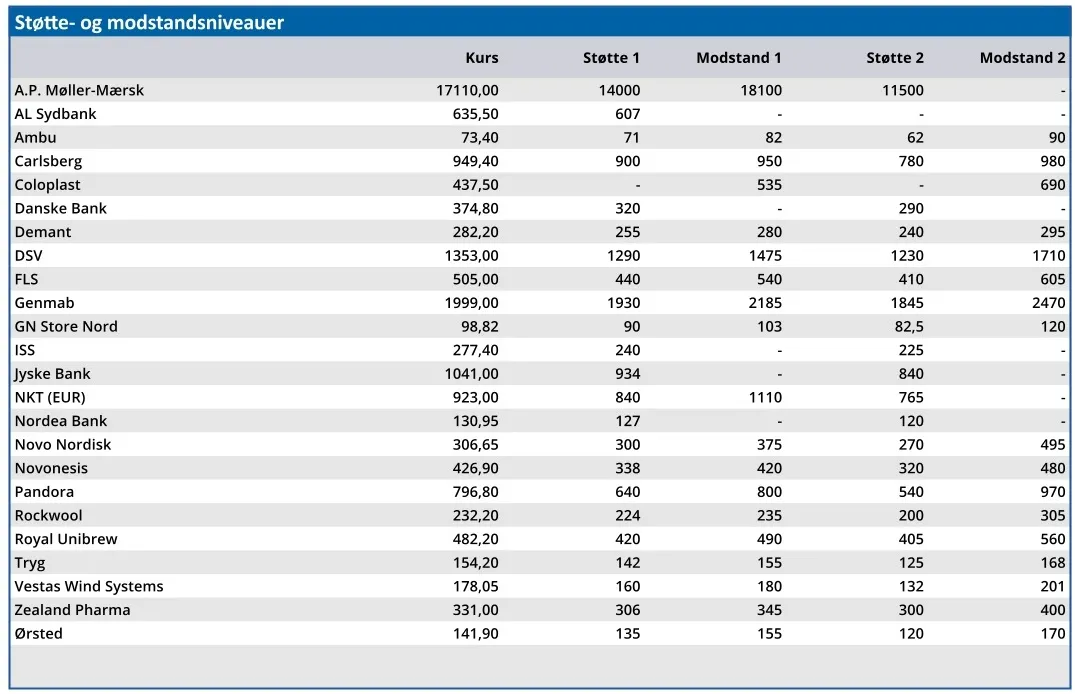Click the 'Demant' row name
1075x694 pixels.
(x=43, y=232)
